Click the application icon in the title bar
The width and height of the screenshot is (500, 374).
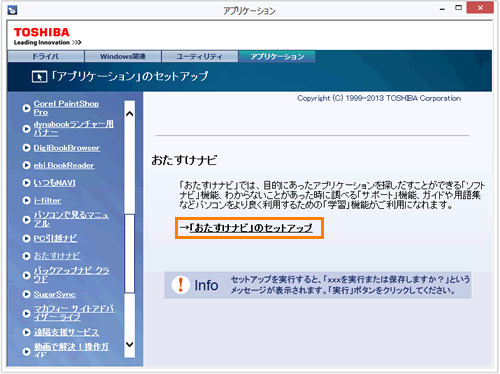[x=12, y=10]
